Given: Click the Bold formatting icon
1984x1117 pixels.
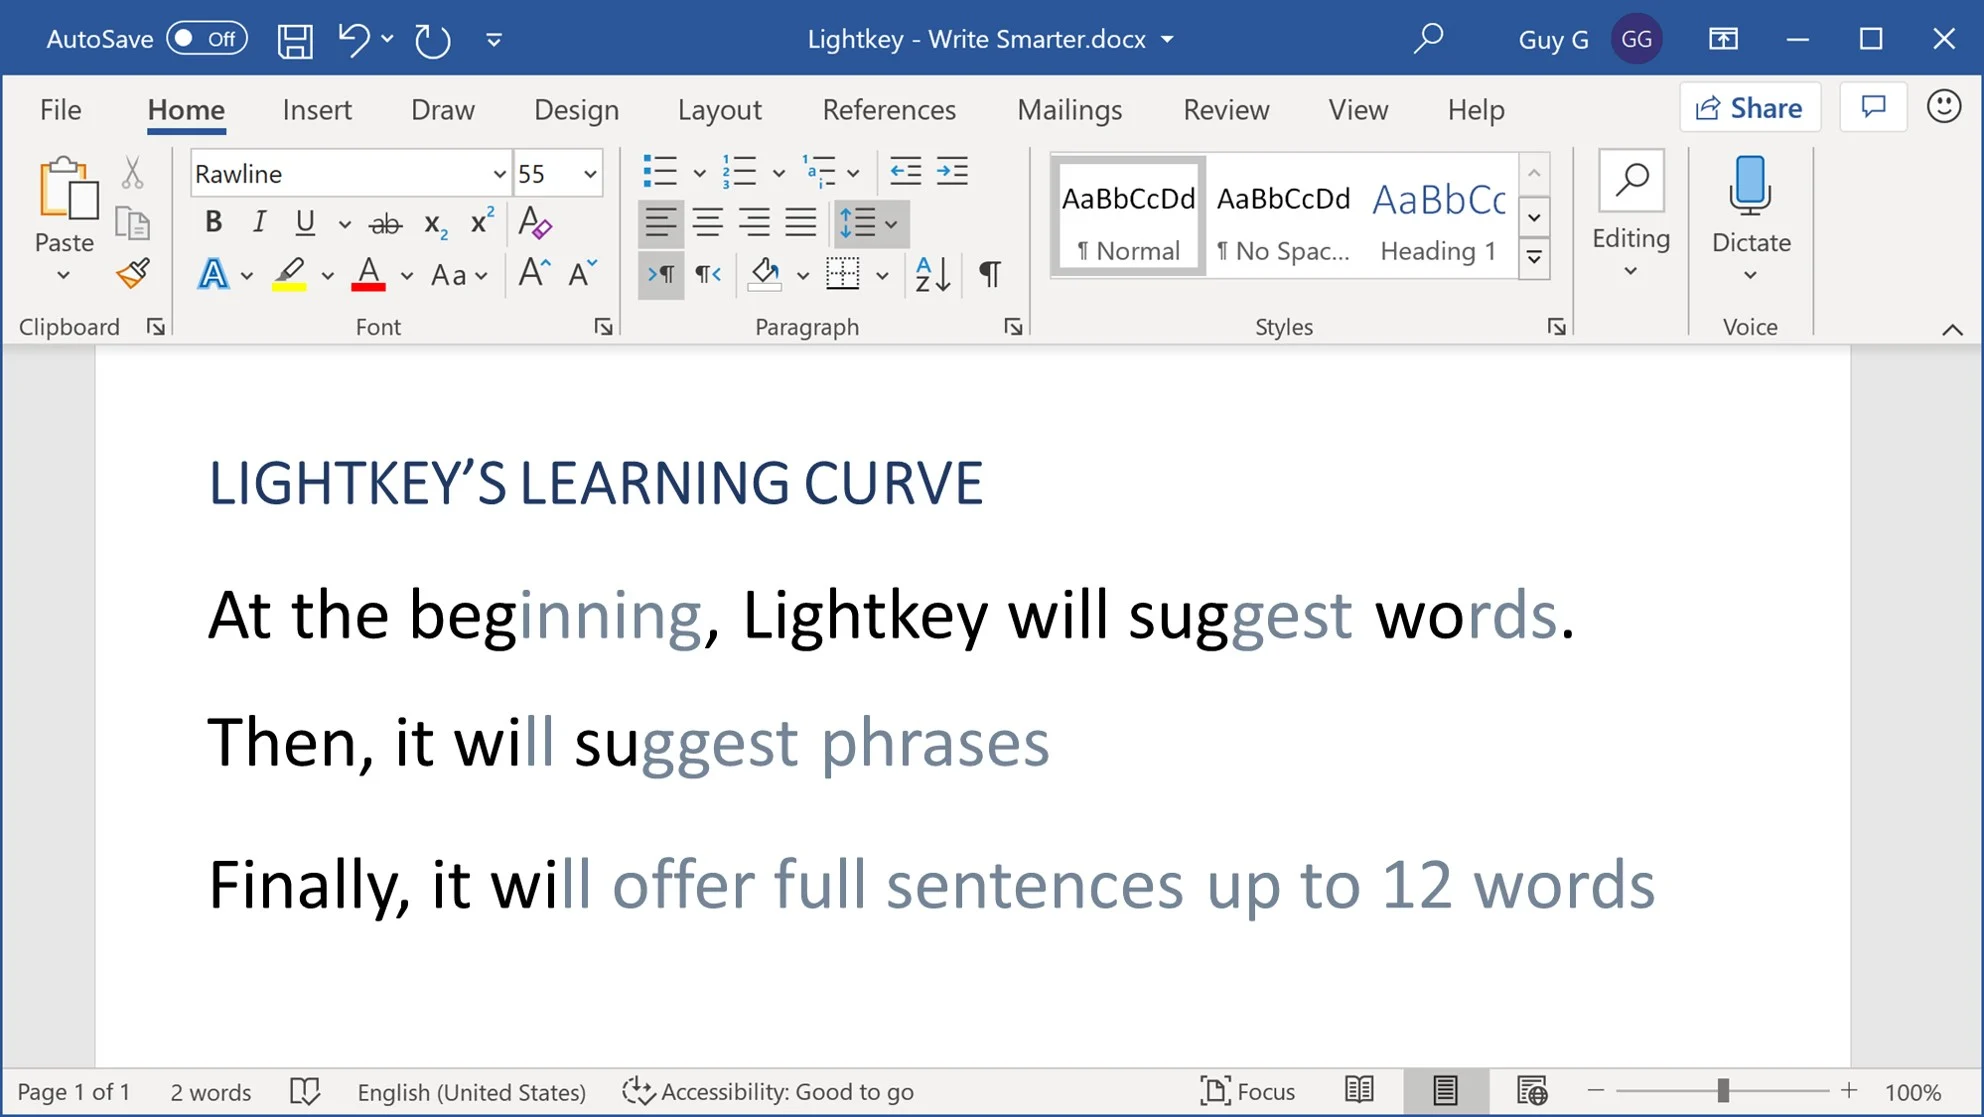Looking at the screenshot, I should coord(214,222).
